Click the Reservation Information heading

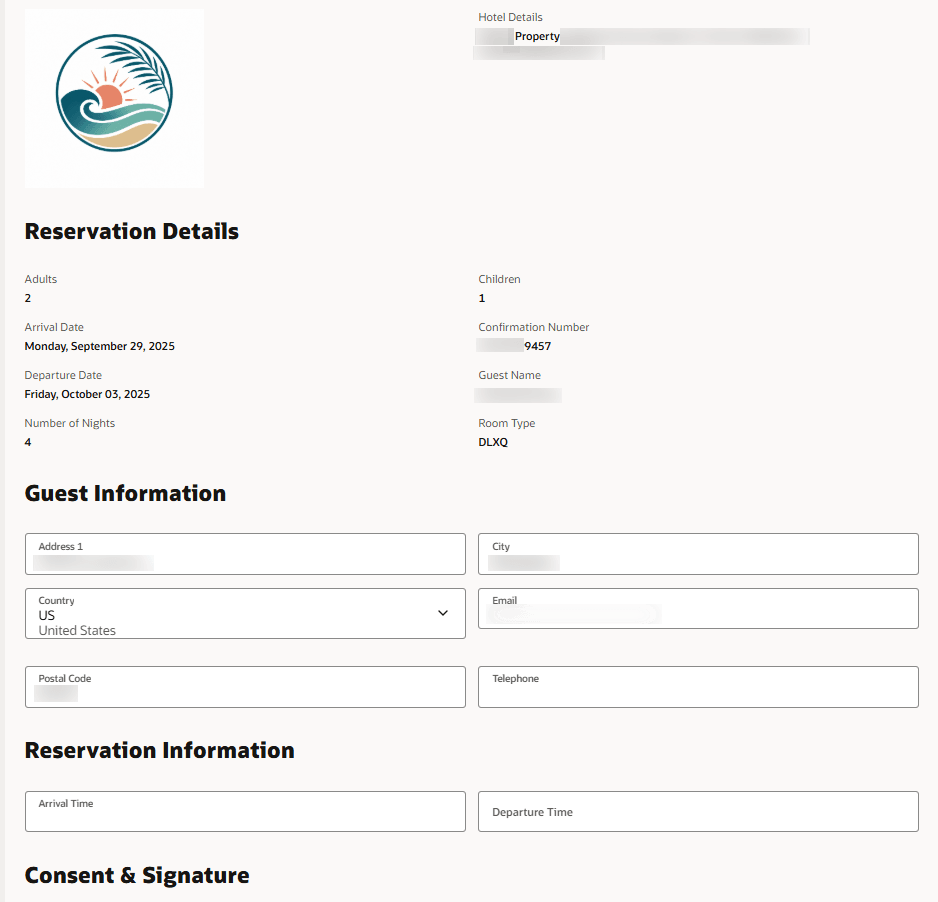coord(159,750)
